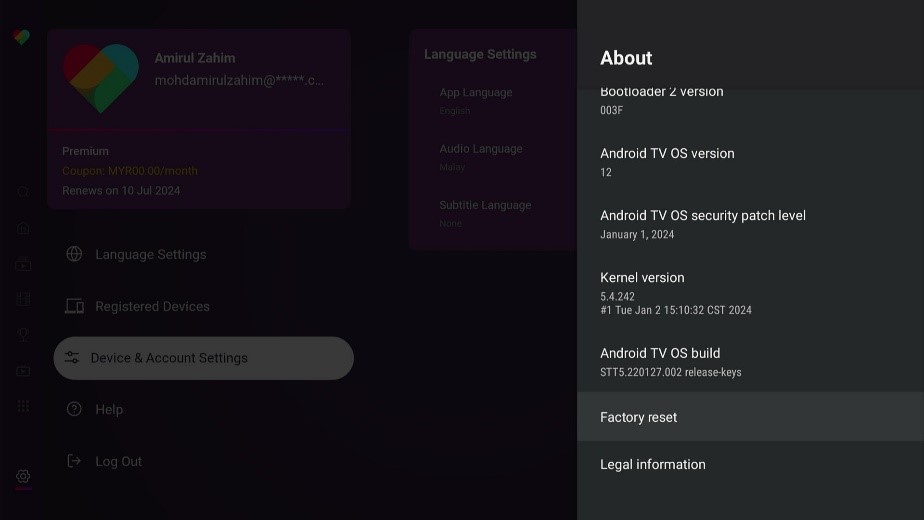924x520 pixels.
Task: Click kernel value 5.4.242
Action: [617, 297]
